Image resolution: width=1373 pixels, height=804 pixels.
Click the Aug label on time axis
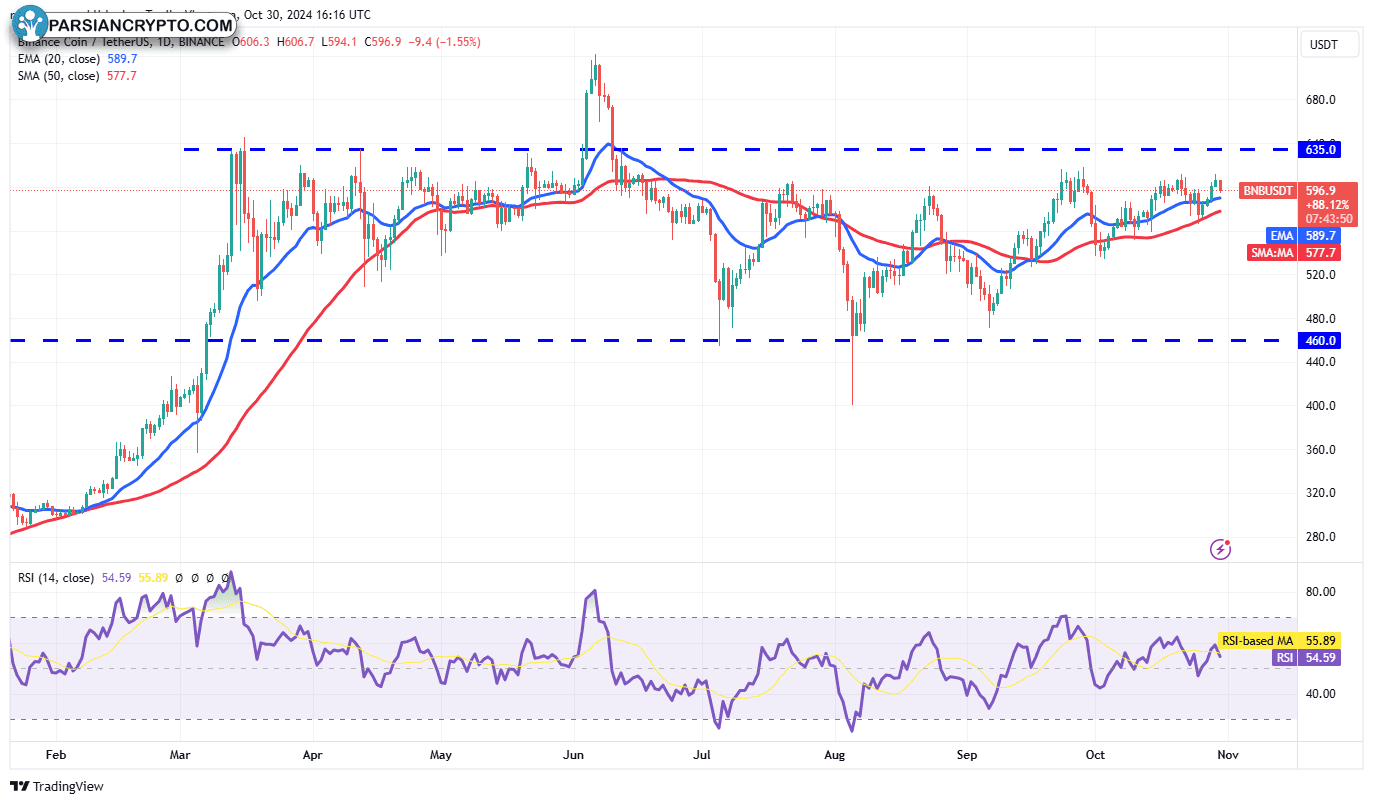point(835,755)
